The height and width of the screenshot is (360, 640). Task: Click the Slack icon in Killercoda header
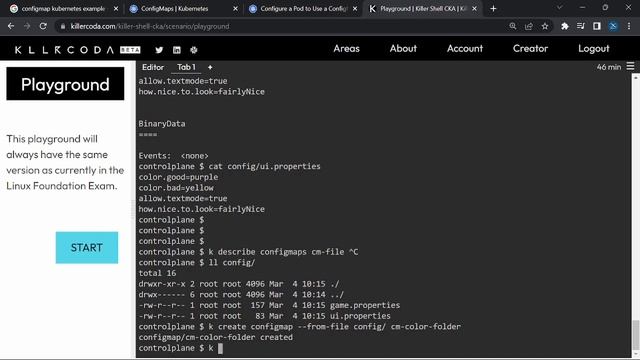tap(194, 50)
